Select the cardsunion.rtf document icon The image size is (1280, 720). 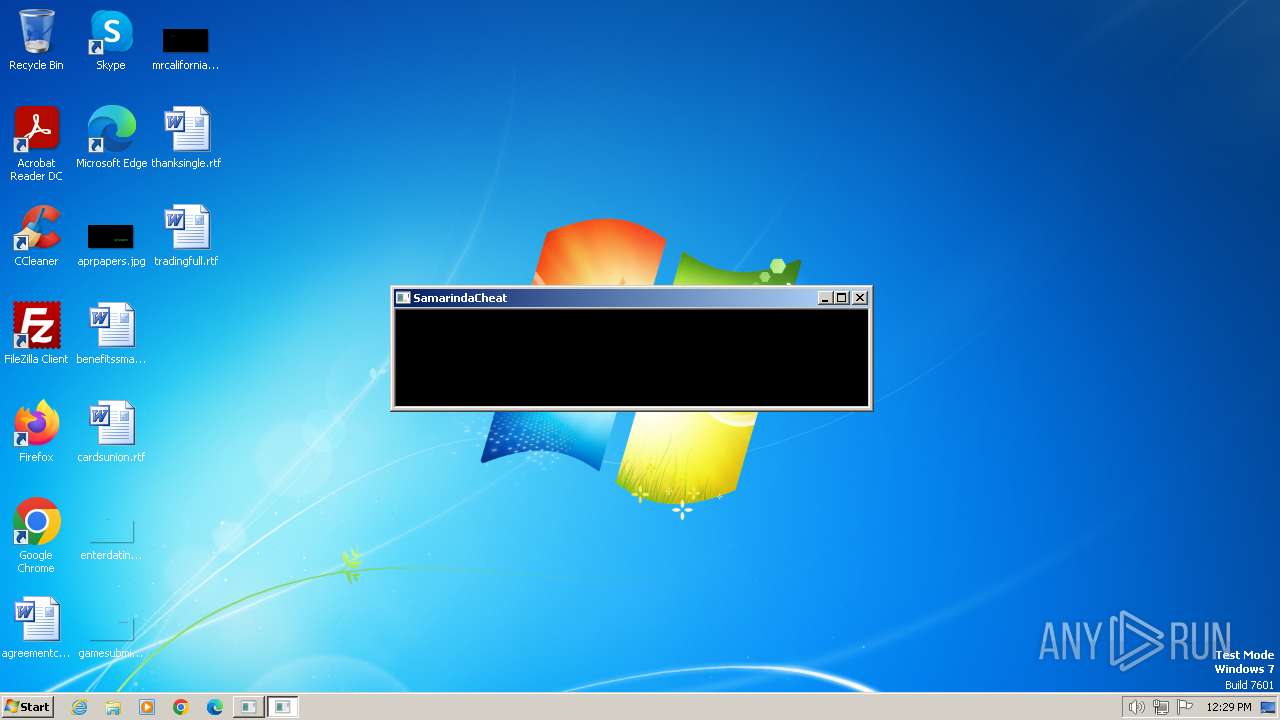pyautogui.click(x=111, y=431)
